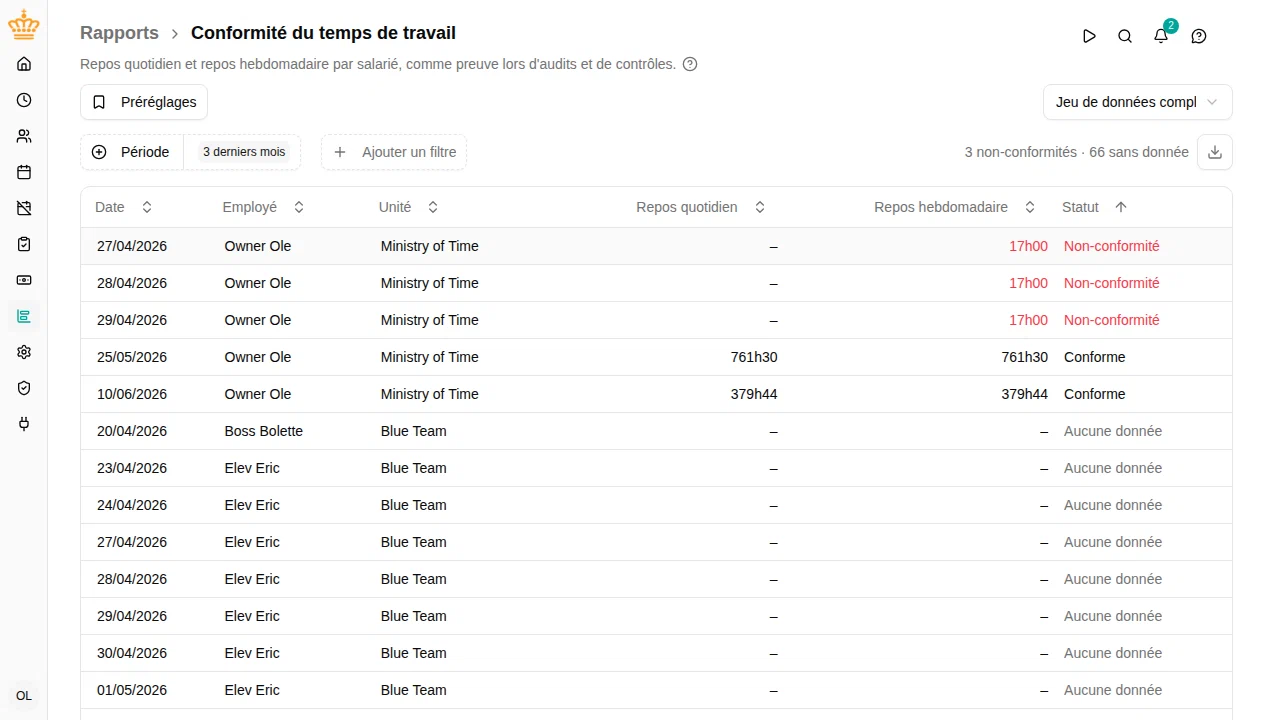Open the home icon in the sidebar

click(24, 64)
